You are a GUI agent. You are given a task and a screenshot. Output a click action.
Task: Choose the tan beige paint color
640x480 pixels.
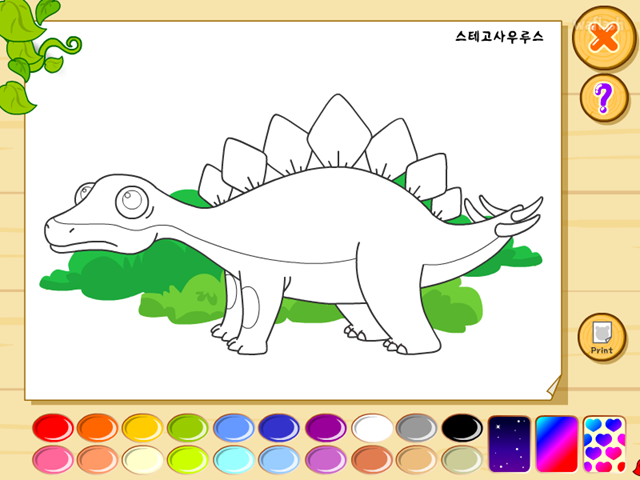click(417, 459)
